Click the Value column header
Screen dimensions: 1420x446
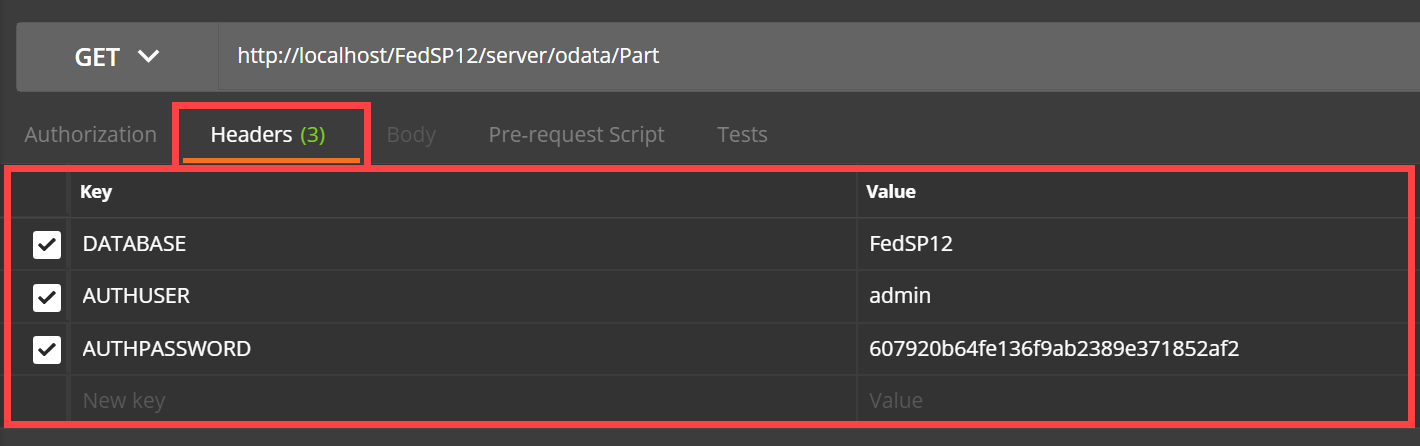click(890, 192)
